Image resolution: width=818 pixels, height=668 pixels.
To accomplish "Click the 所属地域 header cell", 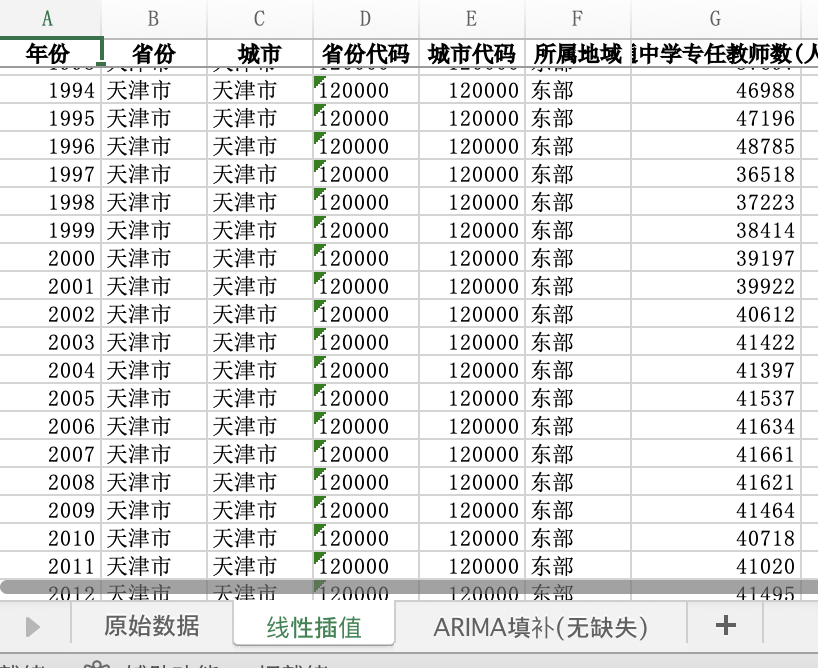I will coord(578,53).
